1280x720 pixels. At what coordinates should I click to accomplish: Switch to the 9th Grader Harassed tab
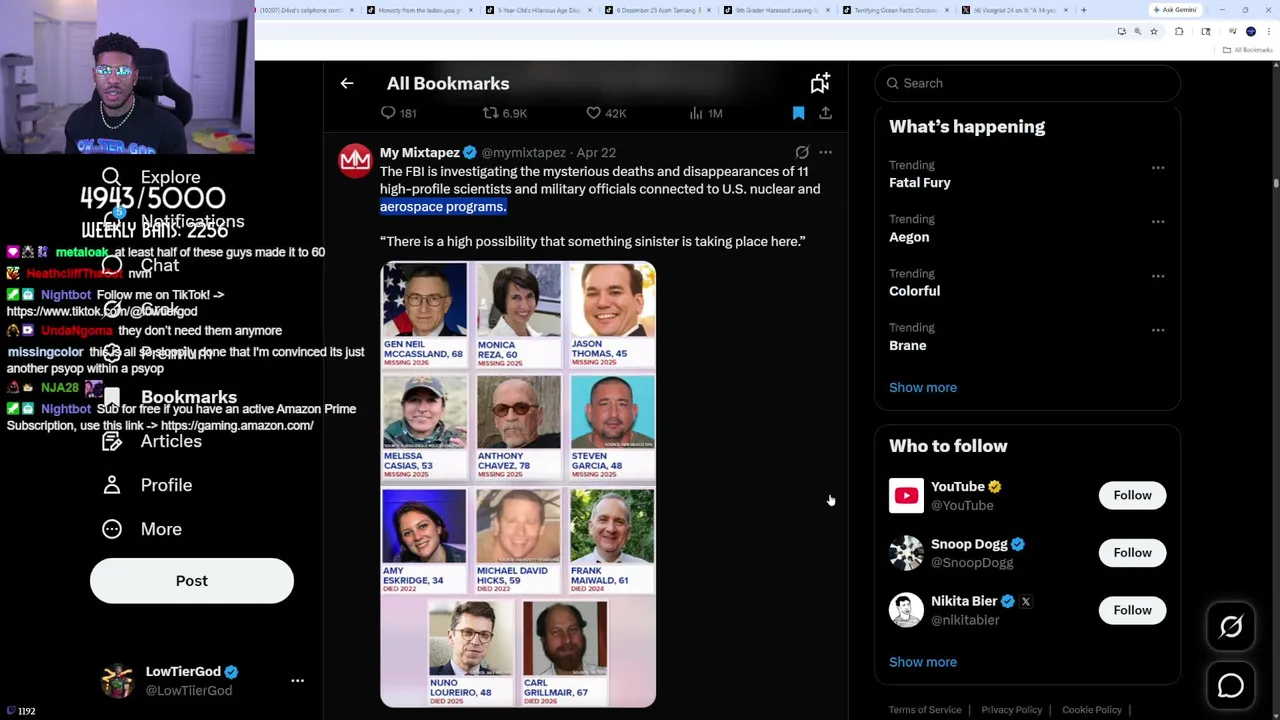pyautogui.click(x=777, y=10)
